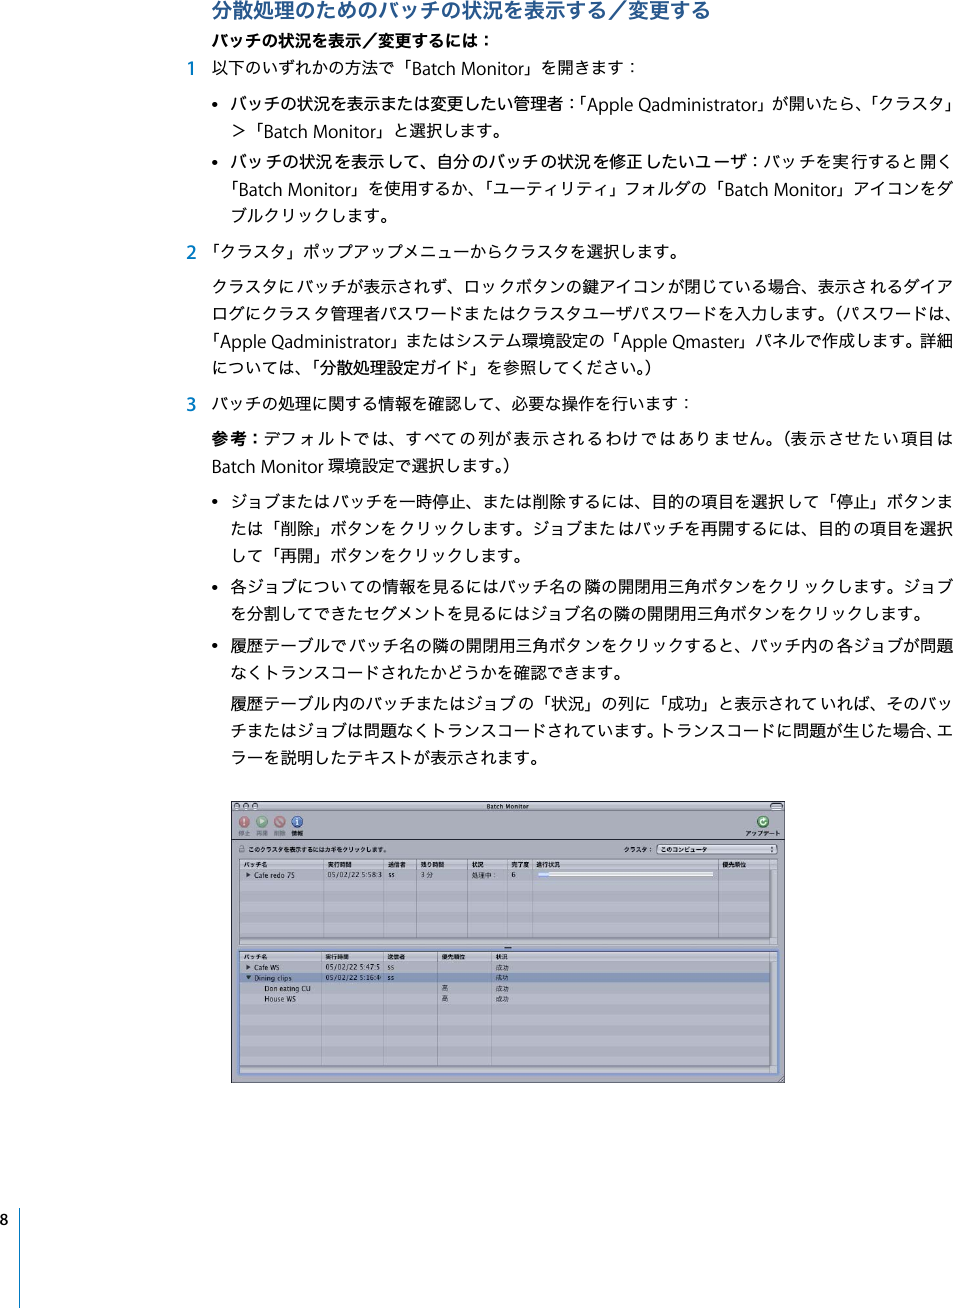
Task: Click the window shade icon at top right
Action: click(776, 806)
